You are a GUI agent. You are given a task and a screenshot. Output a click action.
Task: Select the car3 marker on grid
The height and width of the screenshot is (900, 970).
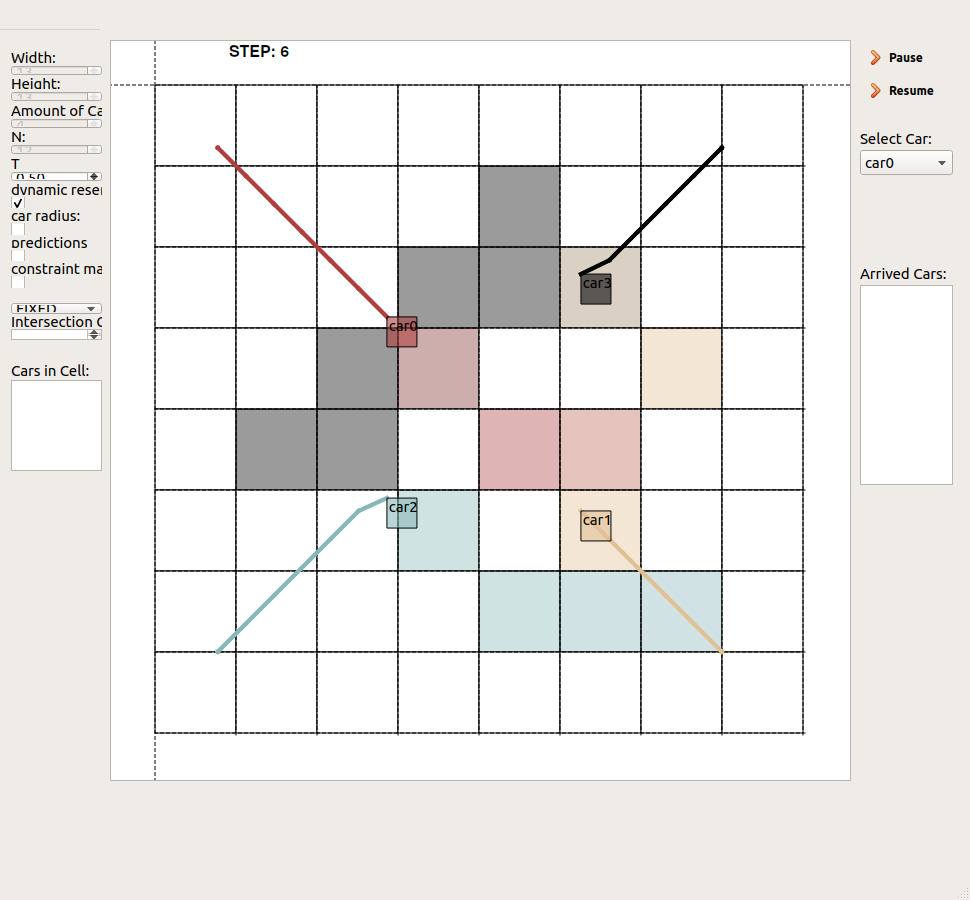pos(596,289)
